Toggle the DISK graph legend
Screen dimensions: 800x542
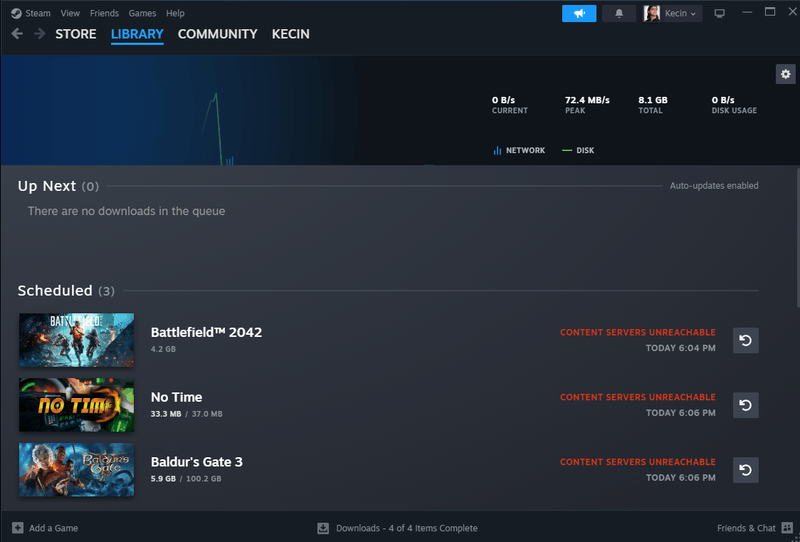coord(578,151)
